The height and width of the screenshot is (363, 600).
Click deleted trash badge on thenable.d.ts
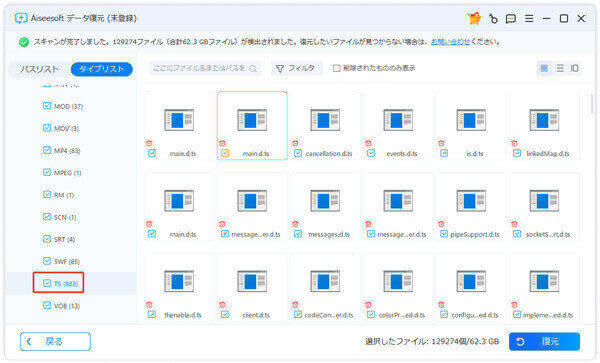(149, 304)
